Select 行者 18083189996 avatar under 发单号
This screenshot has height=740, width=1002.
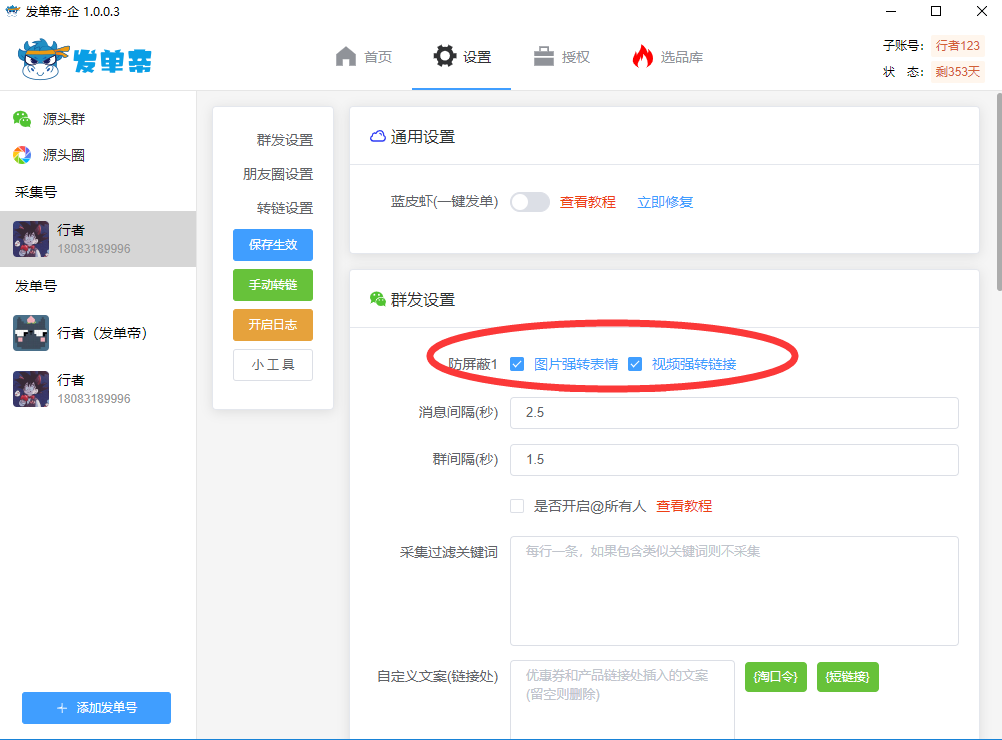(x=31, y=389)
